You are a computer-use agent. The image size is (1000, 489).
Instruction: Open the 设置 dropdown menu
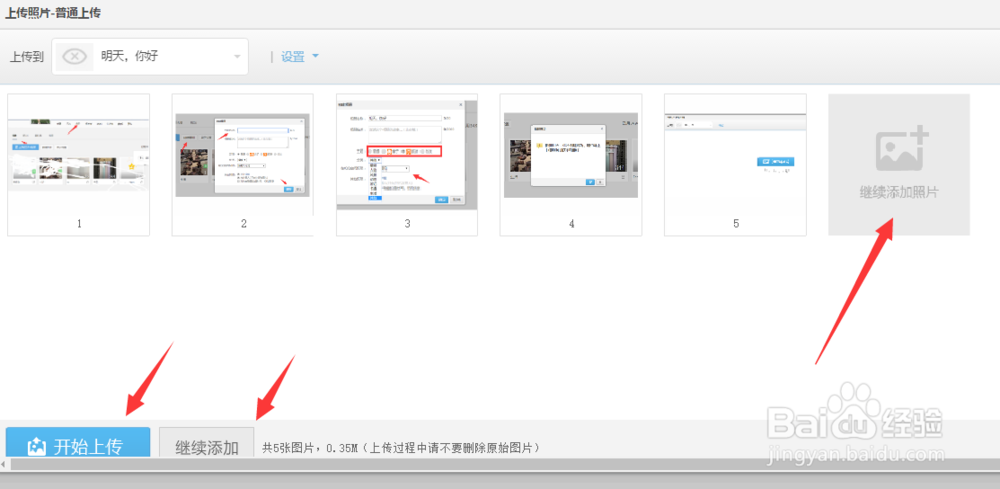[300, 57]
